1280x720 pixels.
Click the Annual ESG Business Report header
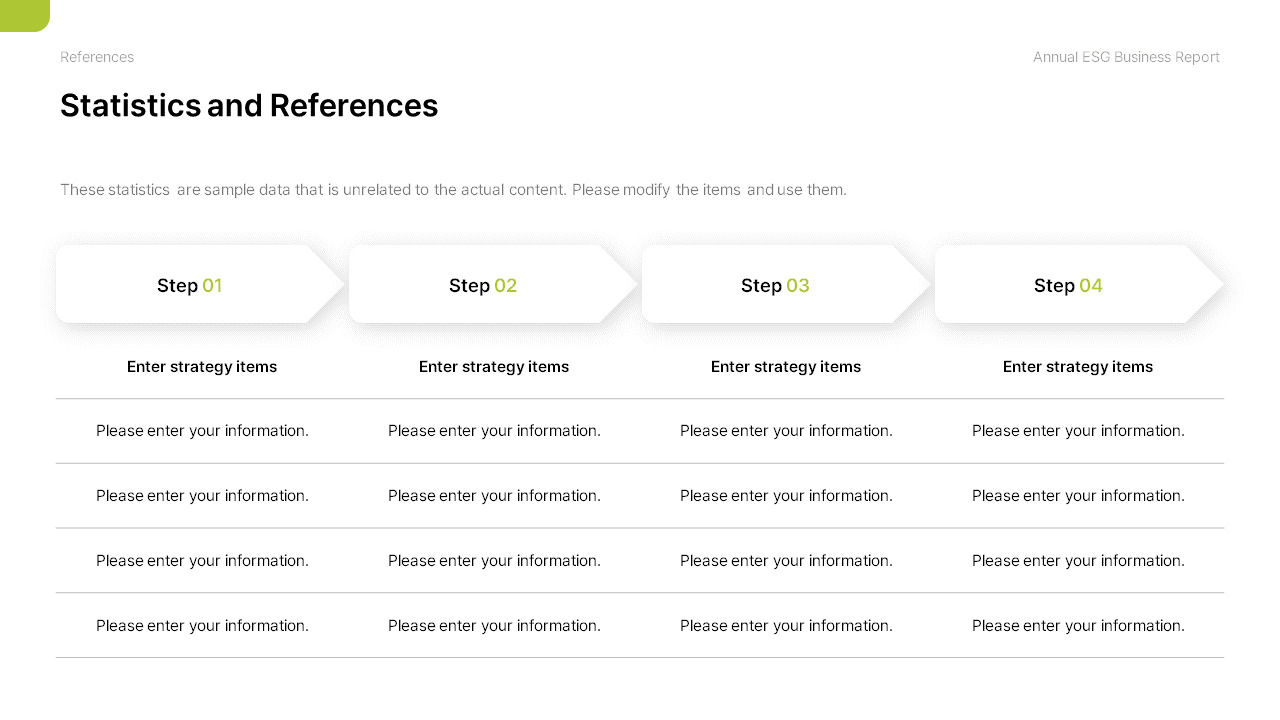point(1126,57)
